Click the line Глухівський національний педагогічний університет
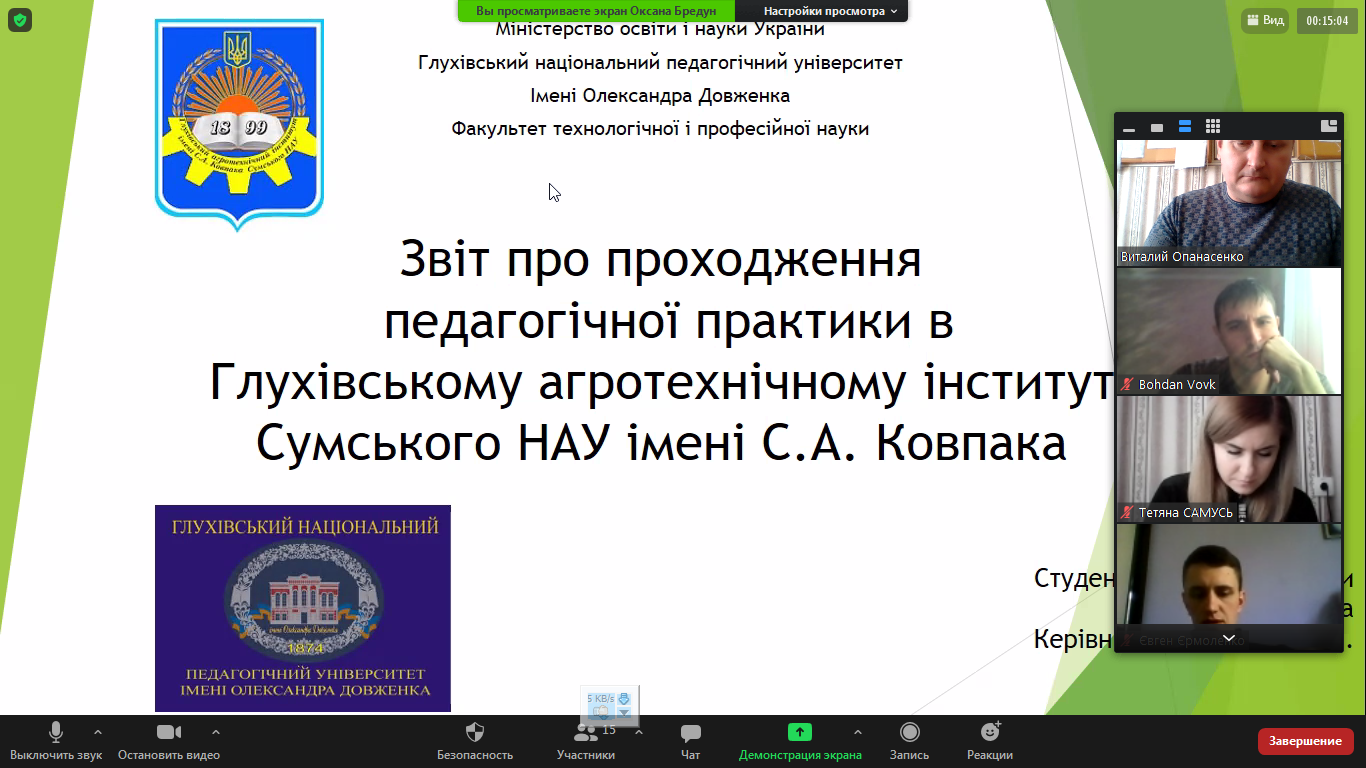Screen dimensions: 1366x768 [x=660, y=63]
